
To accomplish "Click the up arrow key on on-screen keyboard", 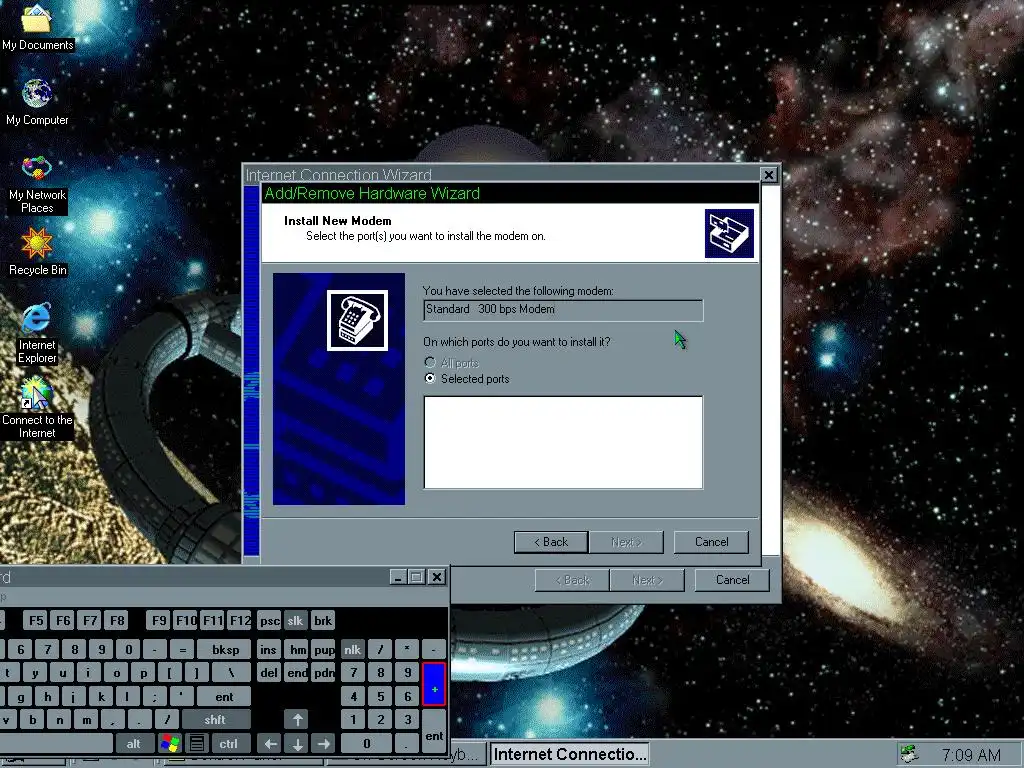I will [x=298, y=720].
